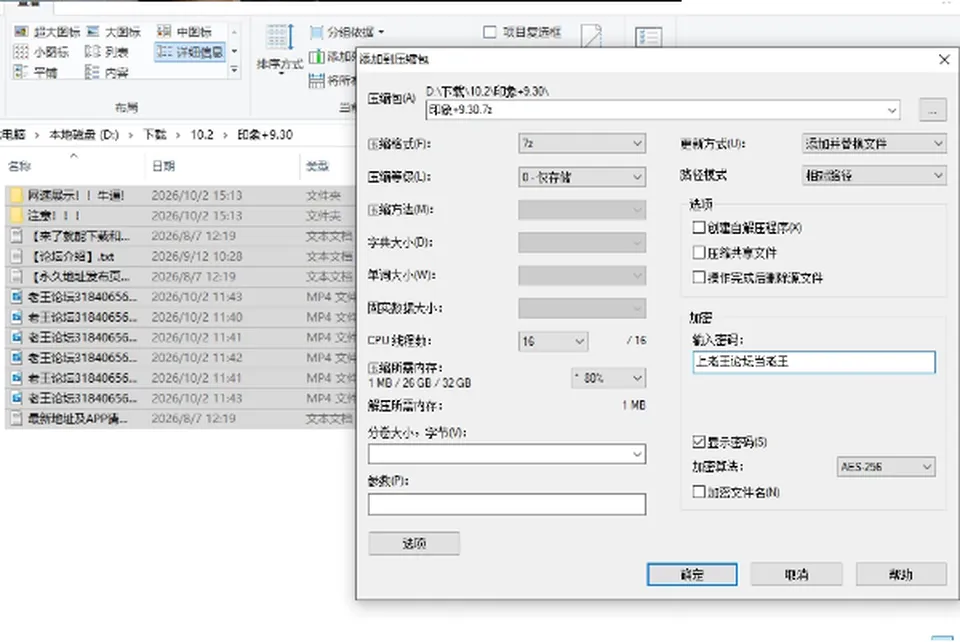Tick 操作完成后删除源文件 checkbox
The width and height of the screenshot is (960, 642).
699,277
